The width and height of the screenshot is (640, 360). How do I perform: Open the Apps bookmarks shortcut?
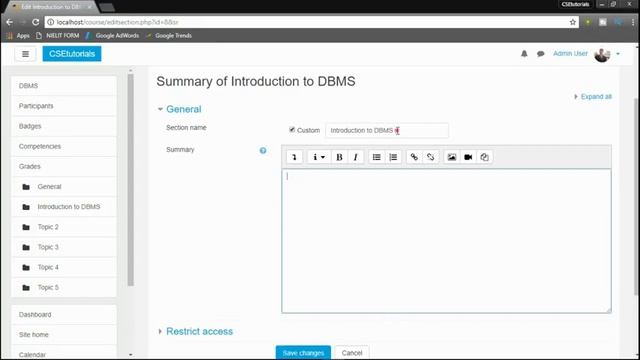(x=18, y=36)
